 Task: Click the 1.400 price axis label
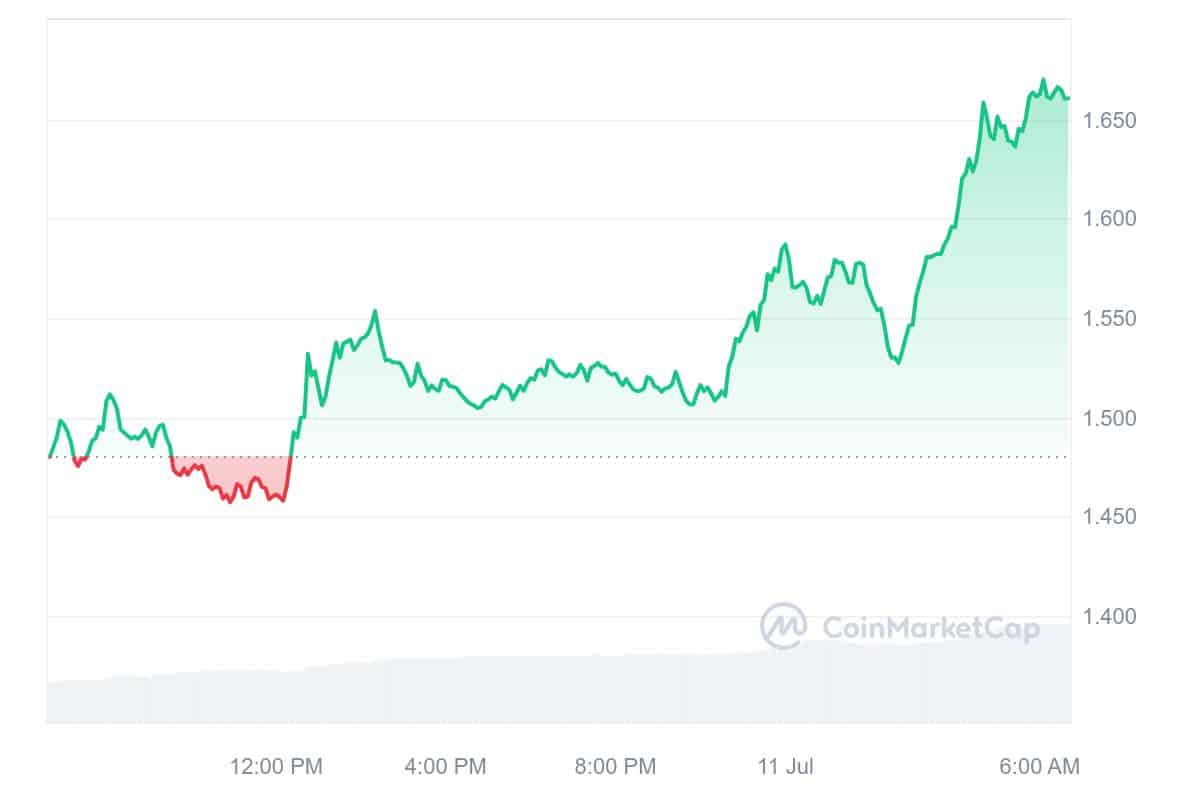pos(1109,616)
